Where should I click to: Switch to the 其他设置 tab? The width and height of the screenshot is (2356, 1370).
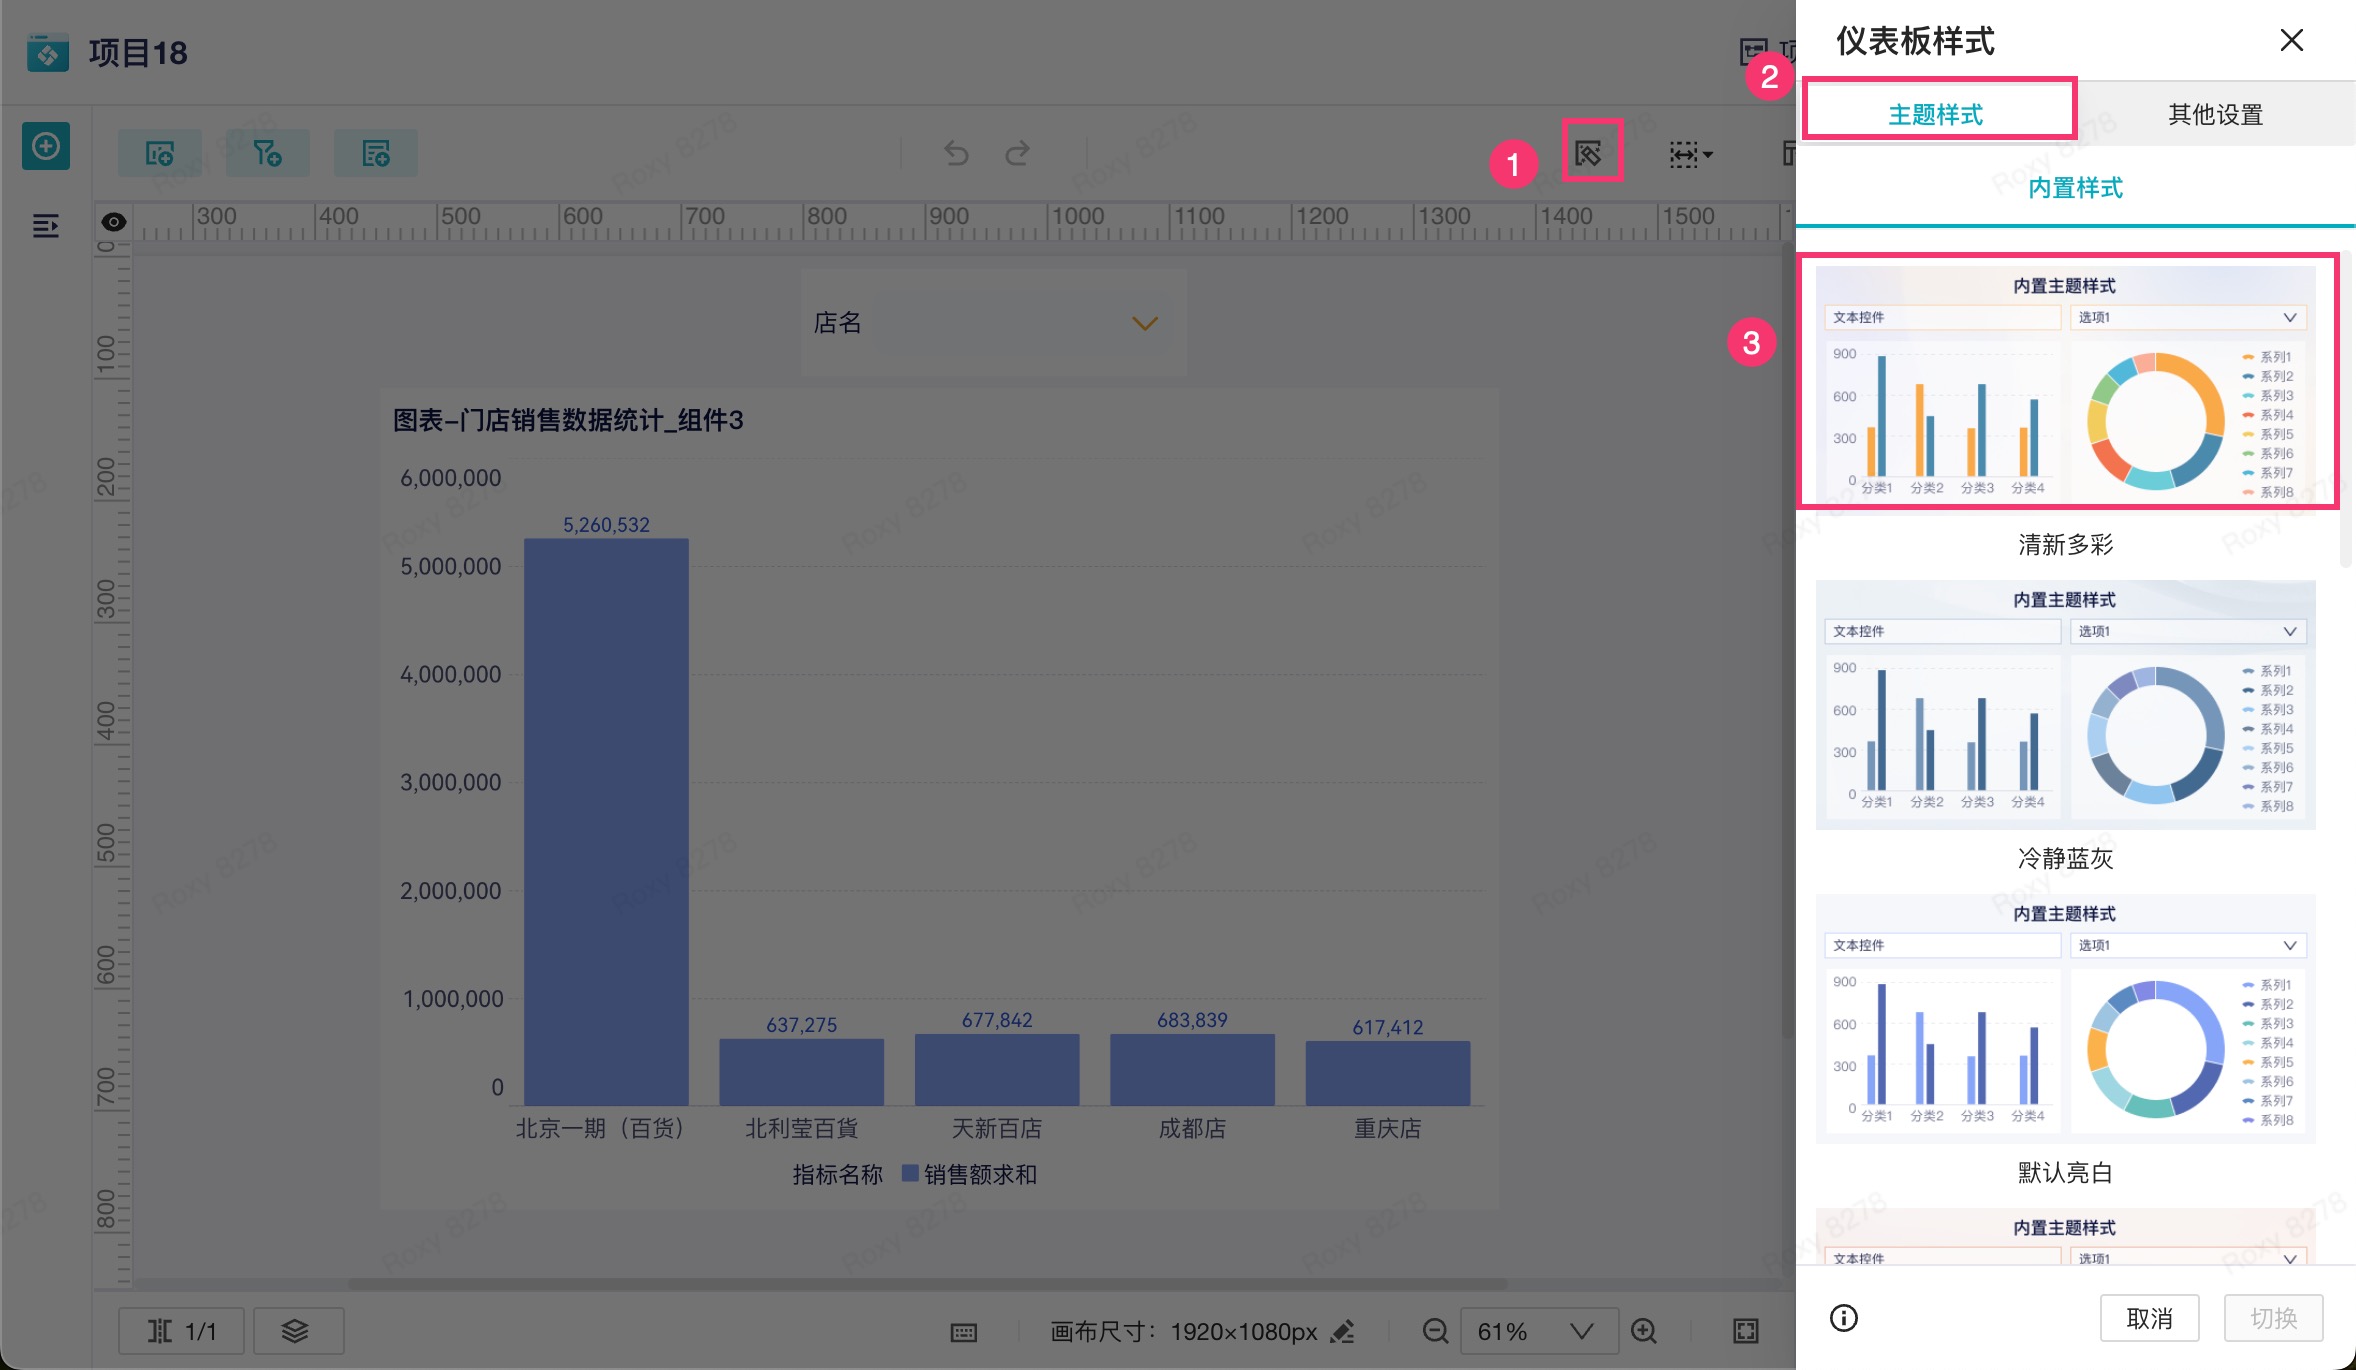(x=2215, y=114)
